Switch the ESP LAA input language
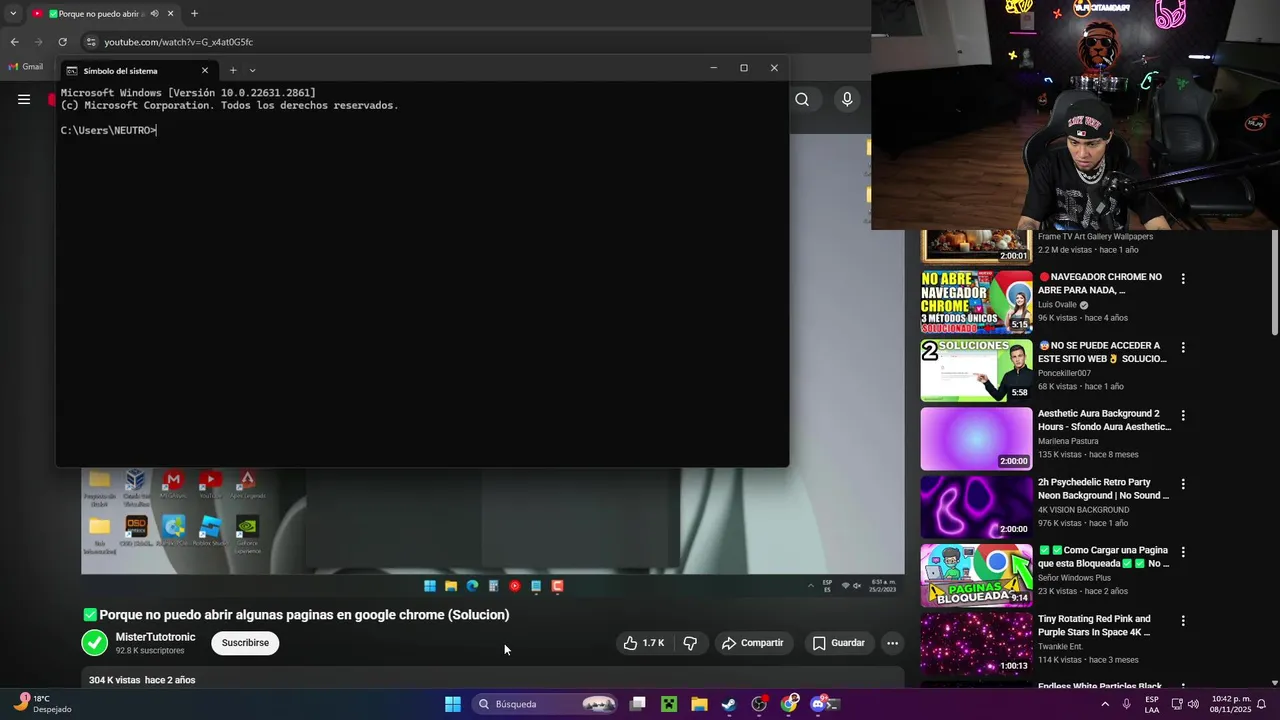This screenshot has width=1280, height=720. (x=1152, y=704)
